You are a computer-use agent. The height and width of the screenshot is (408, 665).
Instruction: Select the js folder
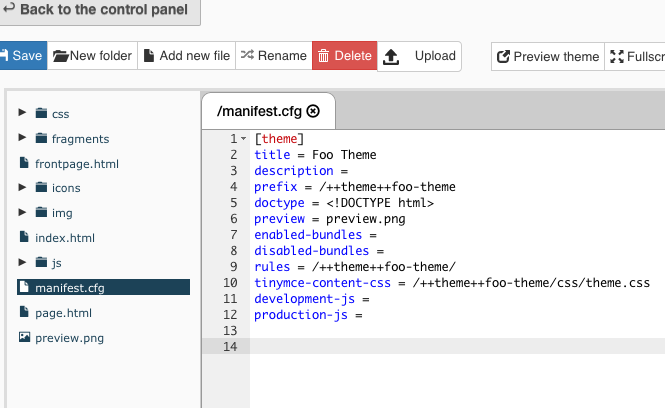pos(56,263)
